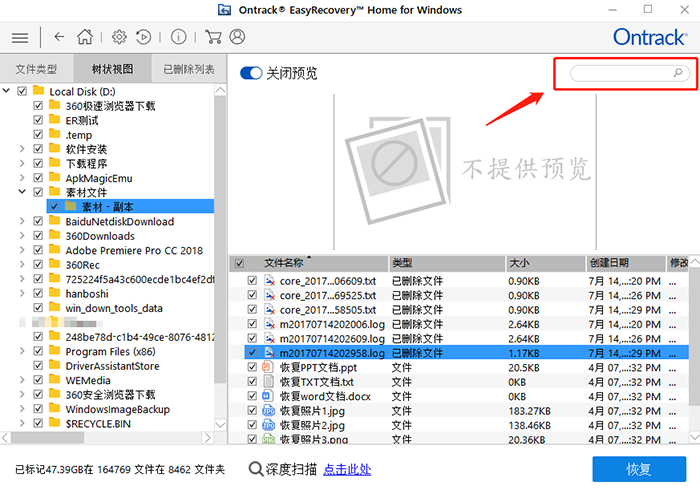
Task: Select the WindowsImageBackup folder name
Action: pyautogui.click(x=117, y=409)
